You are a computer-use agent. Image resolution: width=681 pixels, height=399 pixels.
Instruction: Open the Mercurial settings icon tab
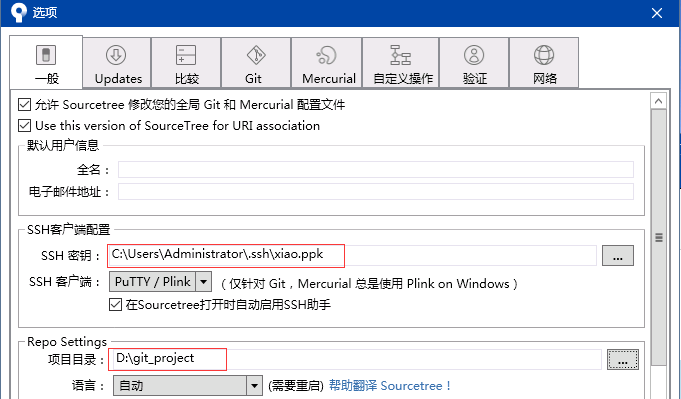tap(327, 63)
